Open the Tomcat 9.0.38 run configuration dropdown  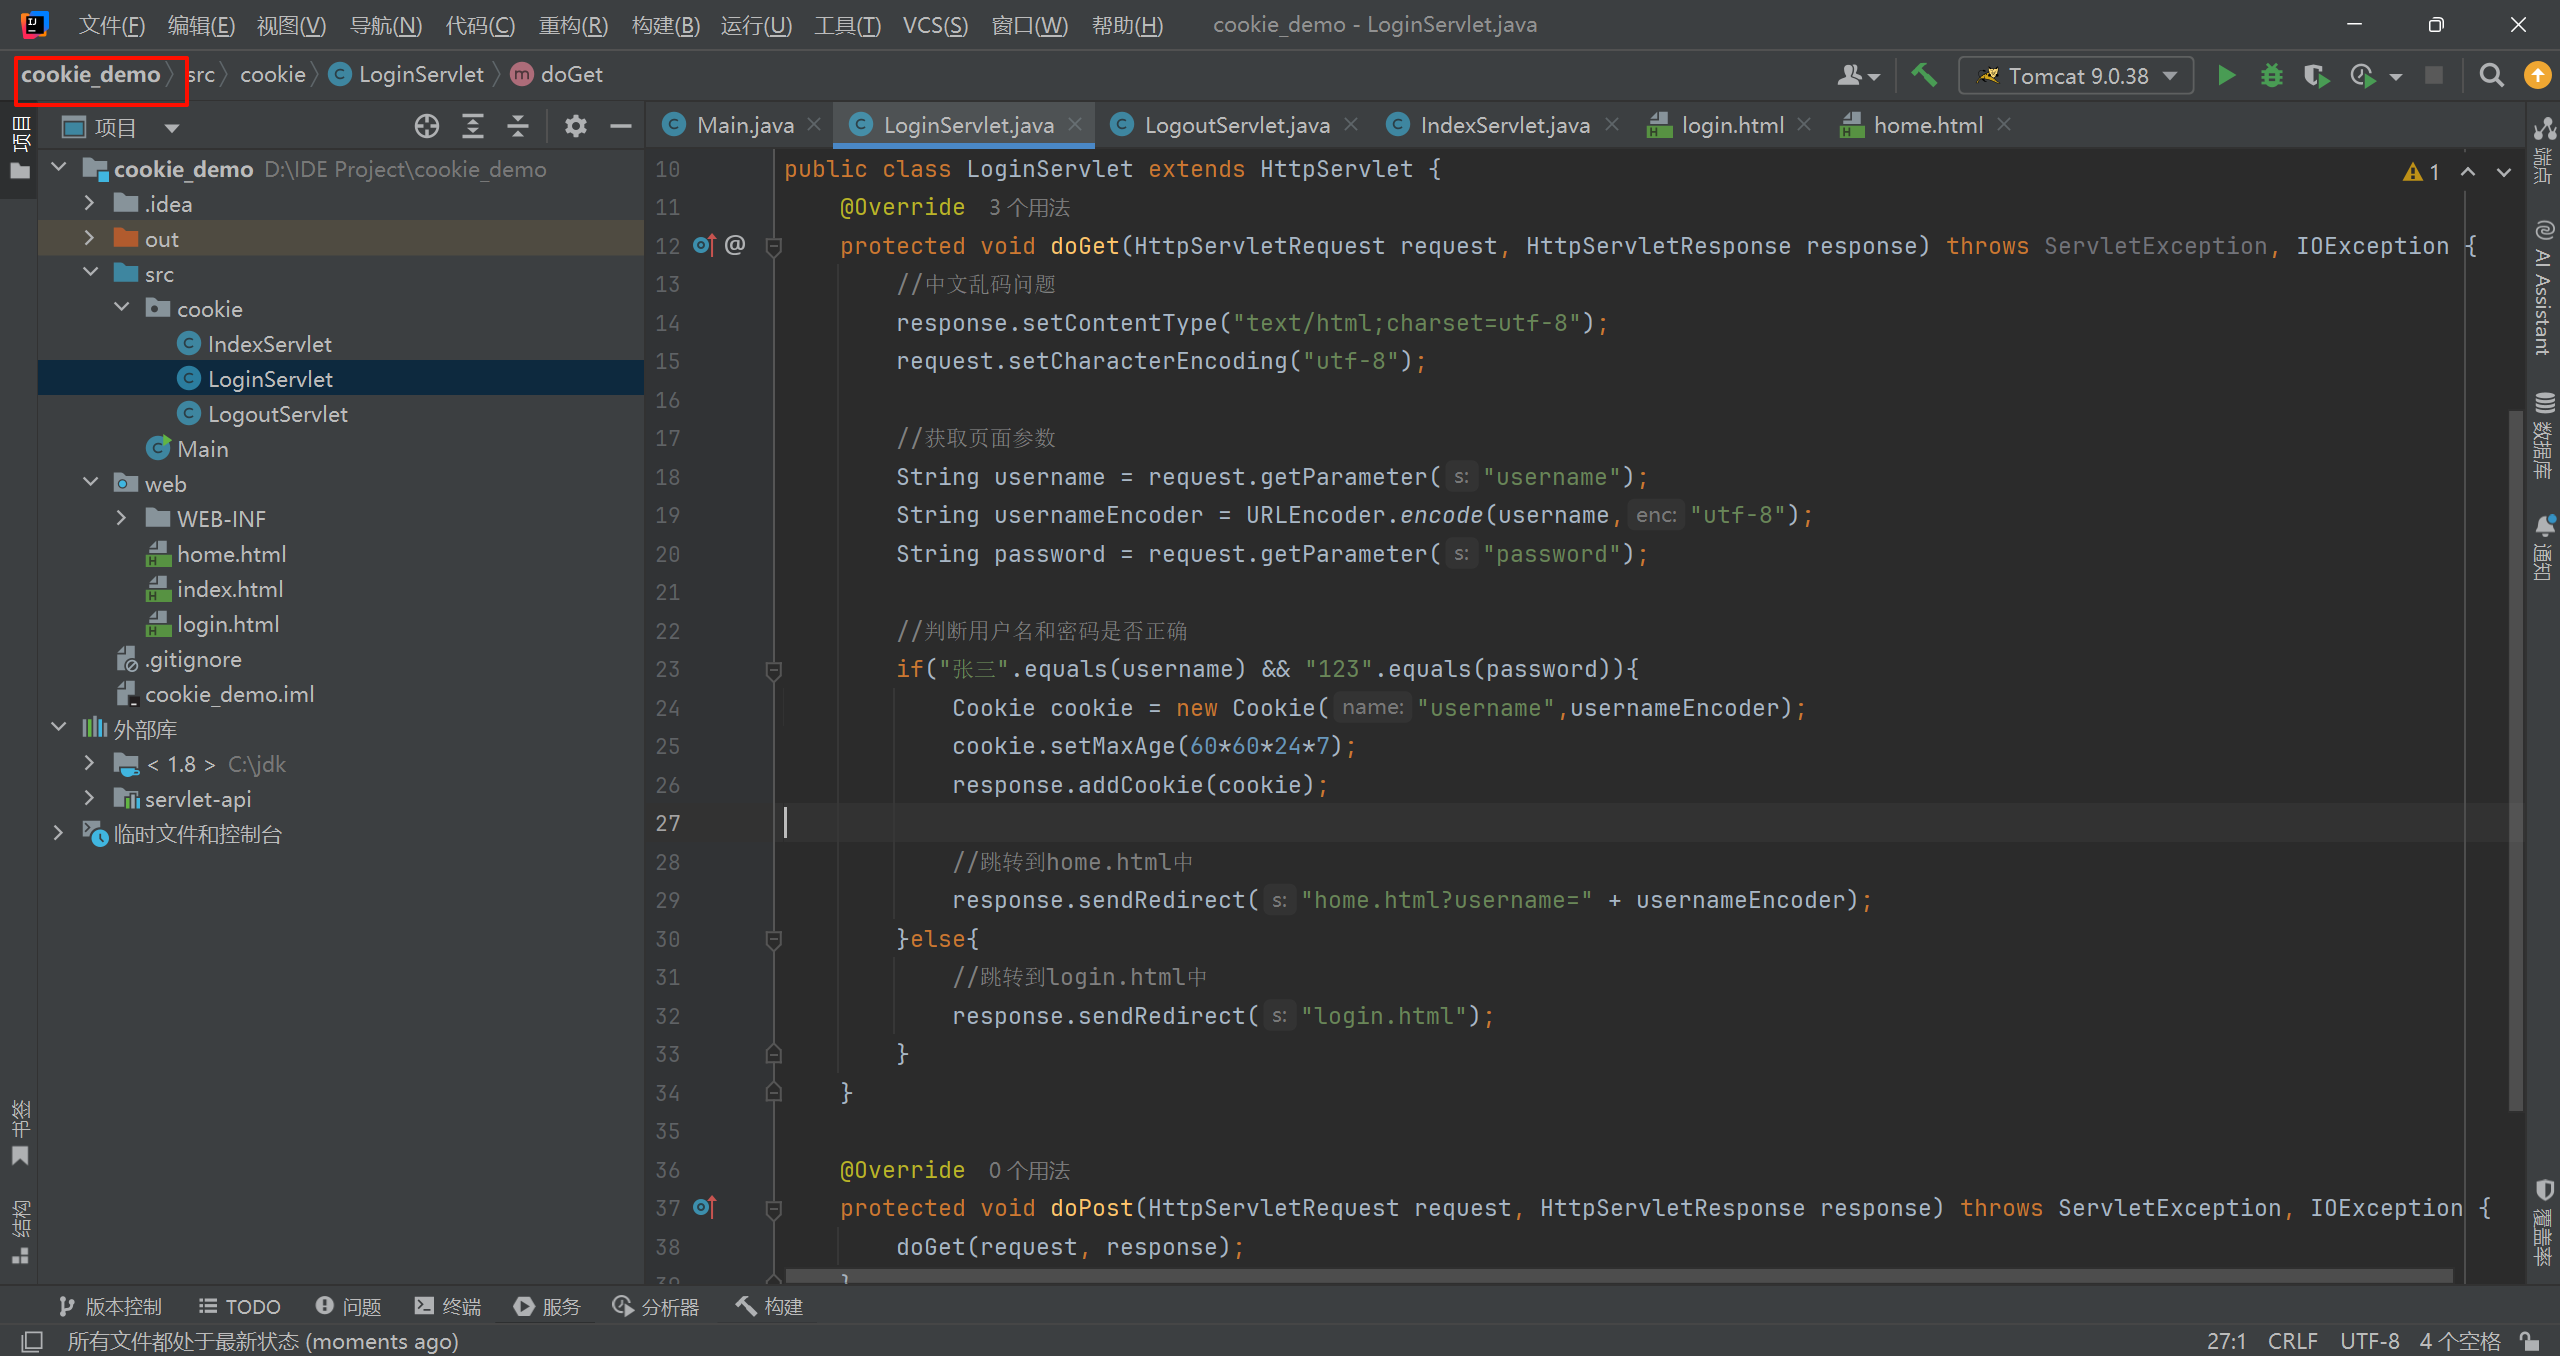tap(2076, 76)
